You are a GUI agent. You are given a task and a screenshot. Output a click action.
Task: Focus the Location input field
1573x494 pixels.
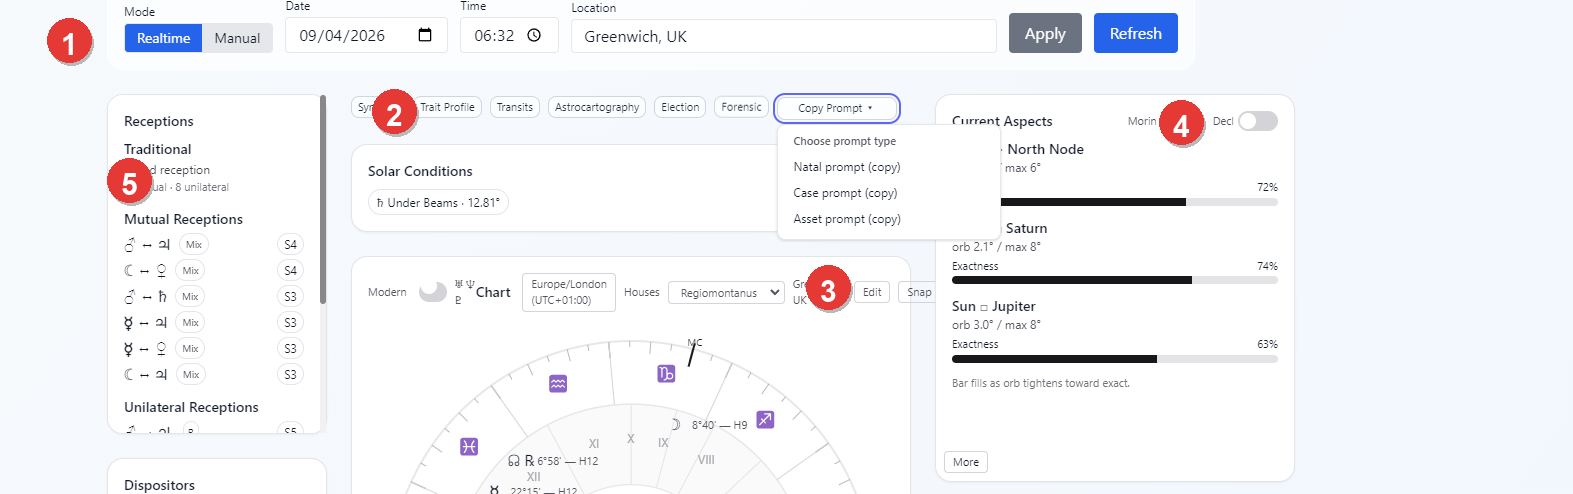coord(784,36)
